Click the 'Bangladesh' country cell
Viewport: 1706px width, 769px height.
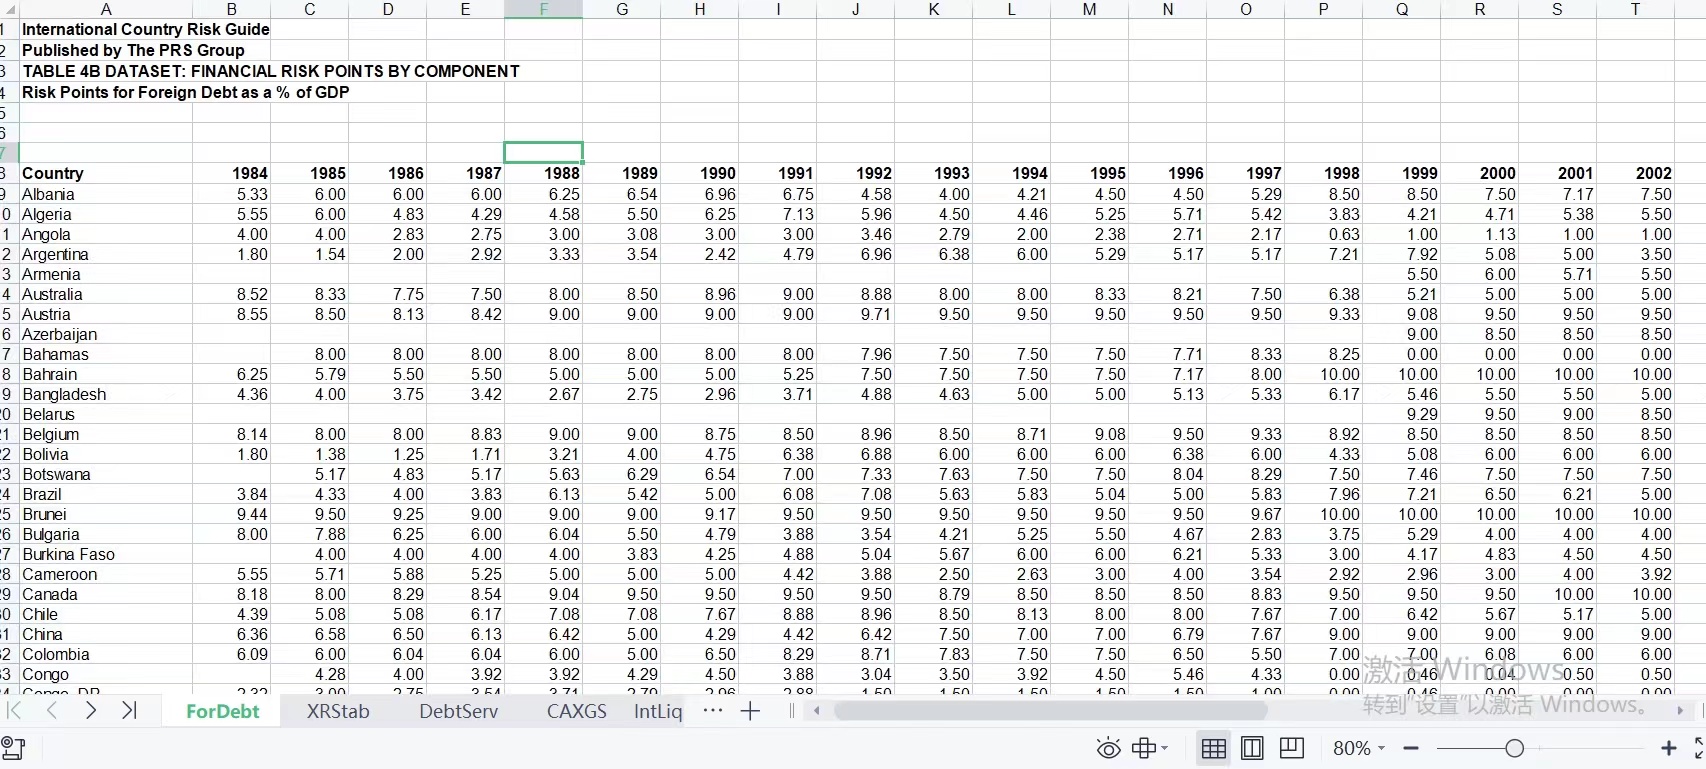coord(106,394)
